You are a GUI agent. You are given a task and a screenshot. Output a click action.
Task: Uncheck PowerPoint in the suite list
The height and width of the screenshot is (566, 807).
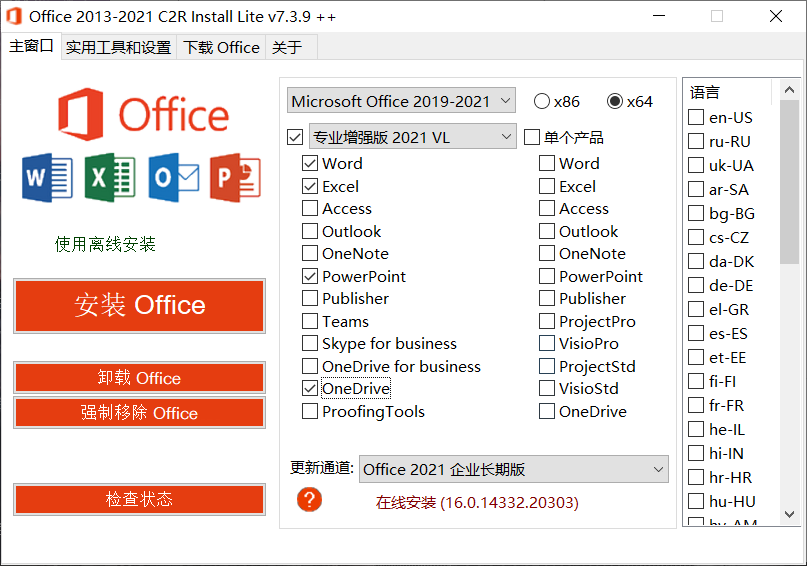tap(310, 276)
